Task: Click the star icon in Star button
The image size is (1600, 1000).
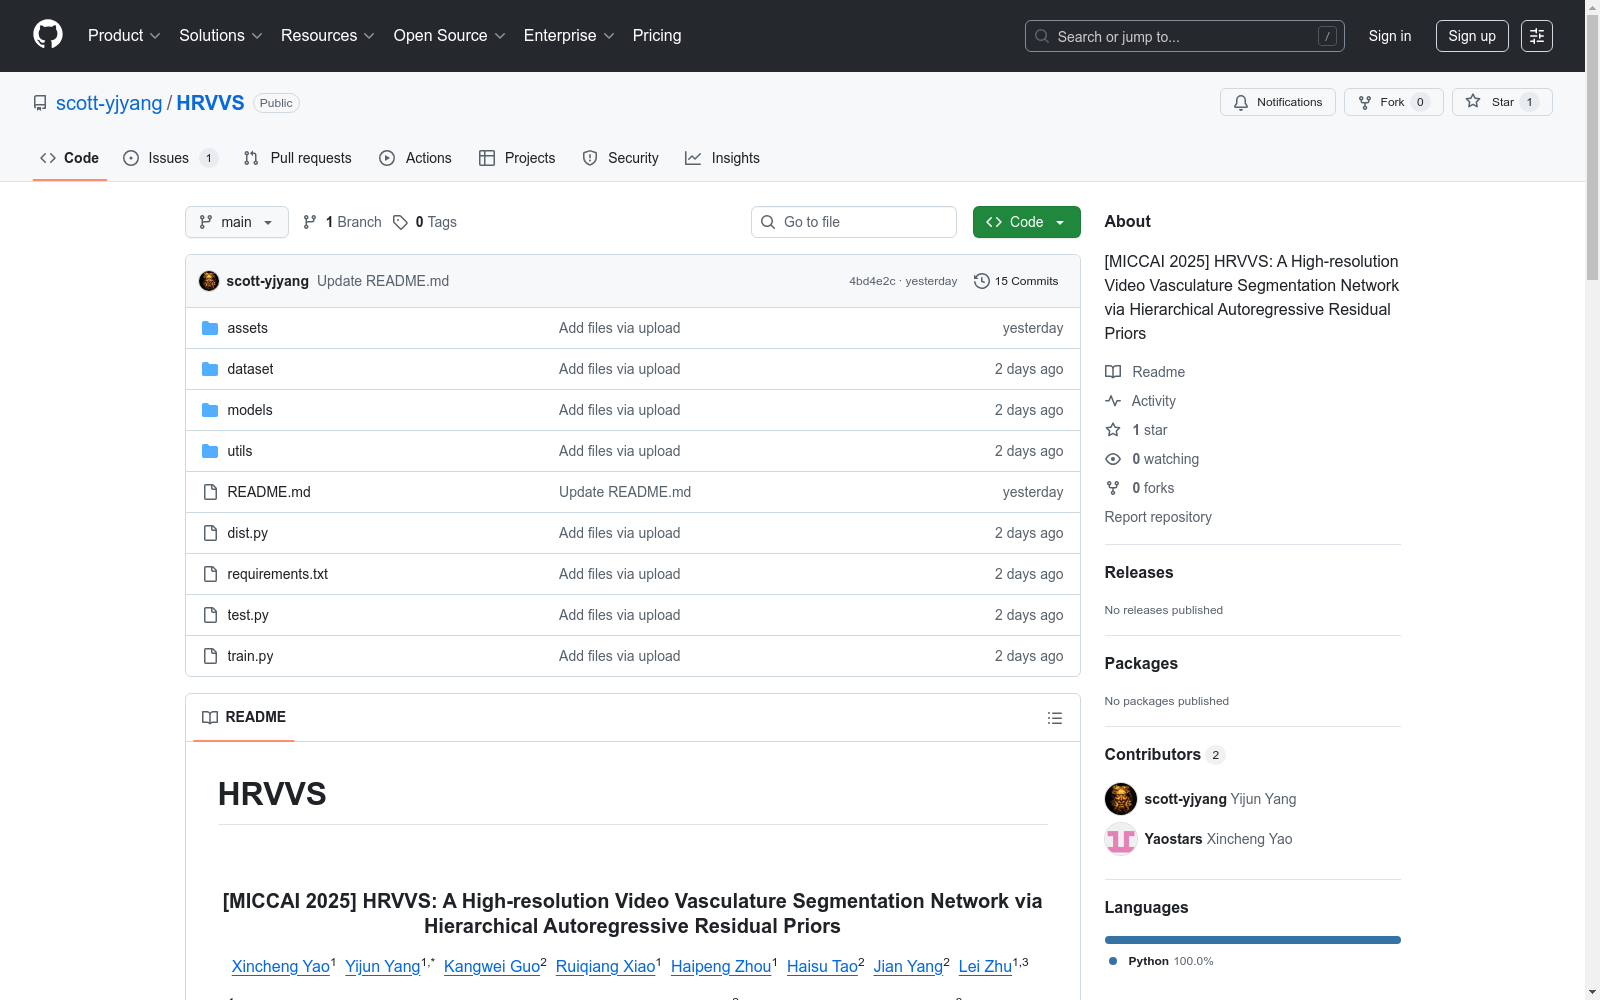Action: (1473, 101)
